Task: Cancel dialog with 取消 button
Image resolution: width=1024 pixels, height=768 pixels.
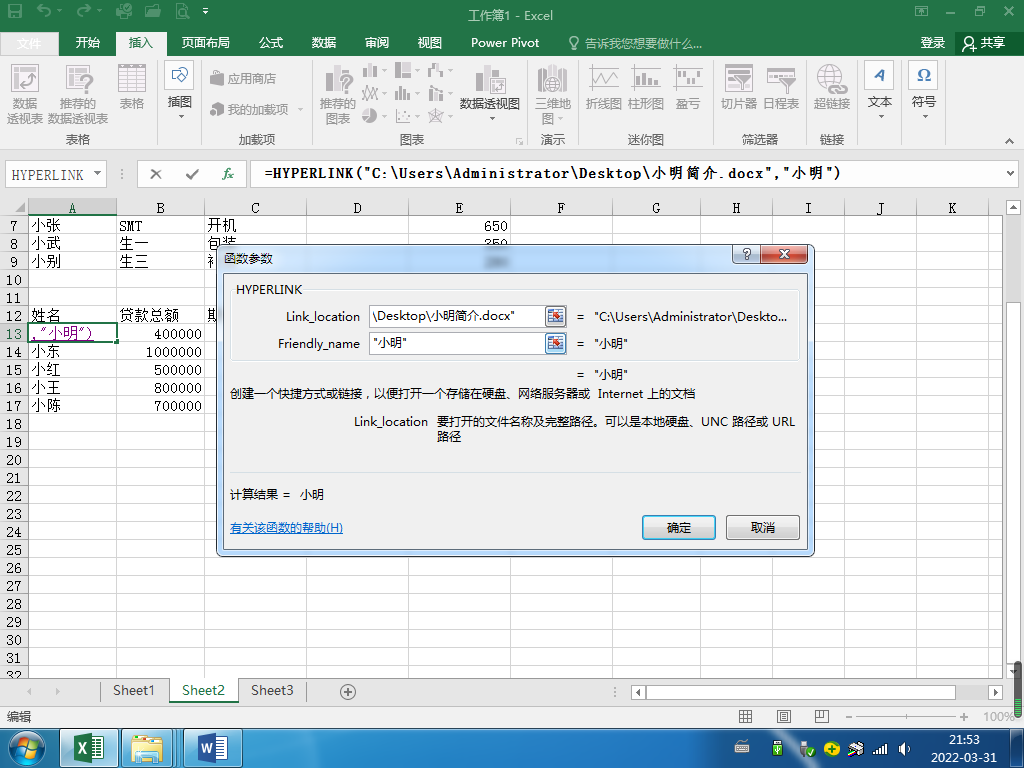Action: pos(763,528)
